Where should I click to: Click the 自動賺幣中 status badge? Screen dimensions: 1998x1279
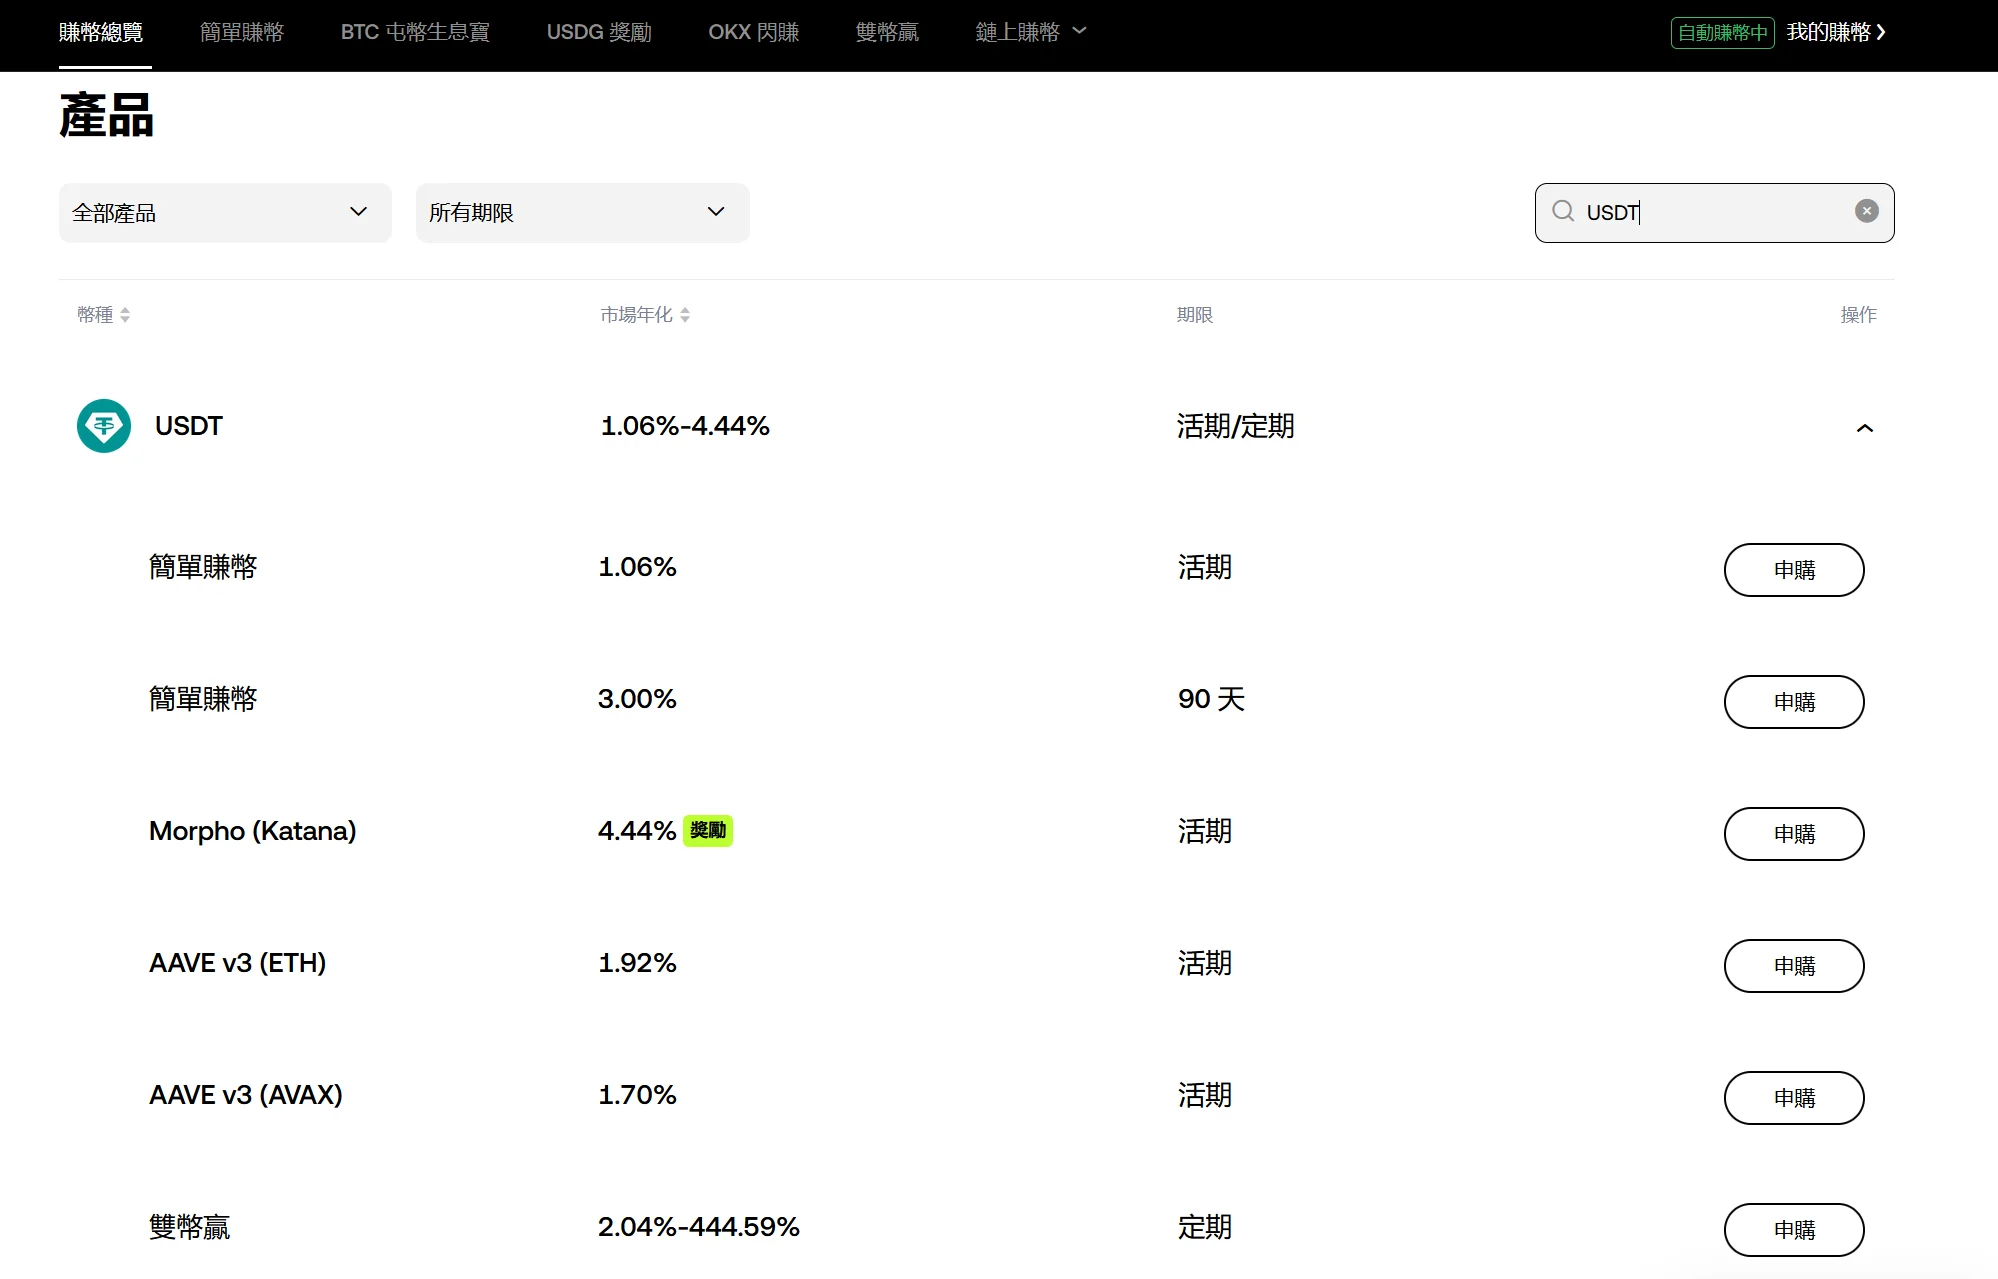(1722, 33)
